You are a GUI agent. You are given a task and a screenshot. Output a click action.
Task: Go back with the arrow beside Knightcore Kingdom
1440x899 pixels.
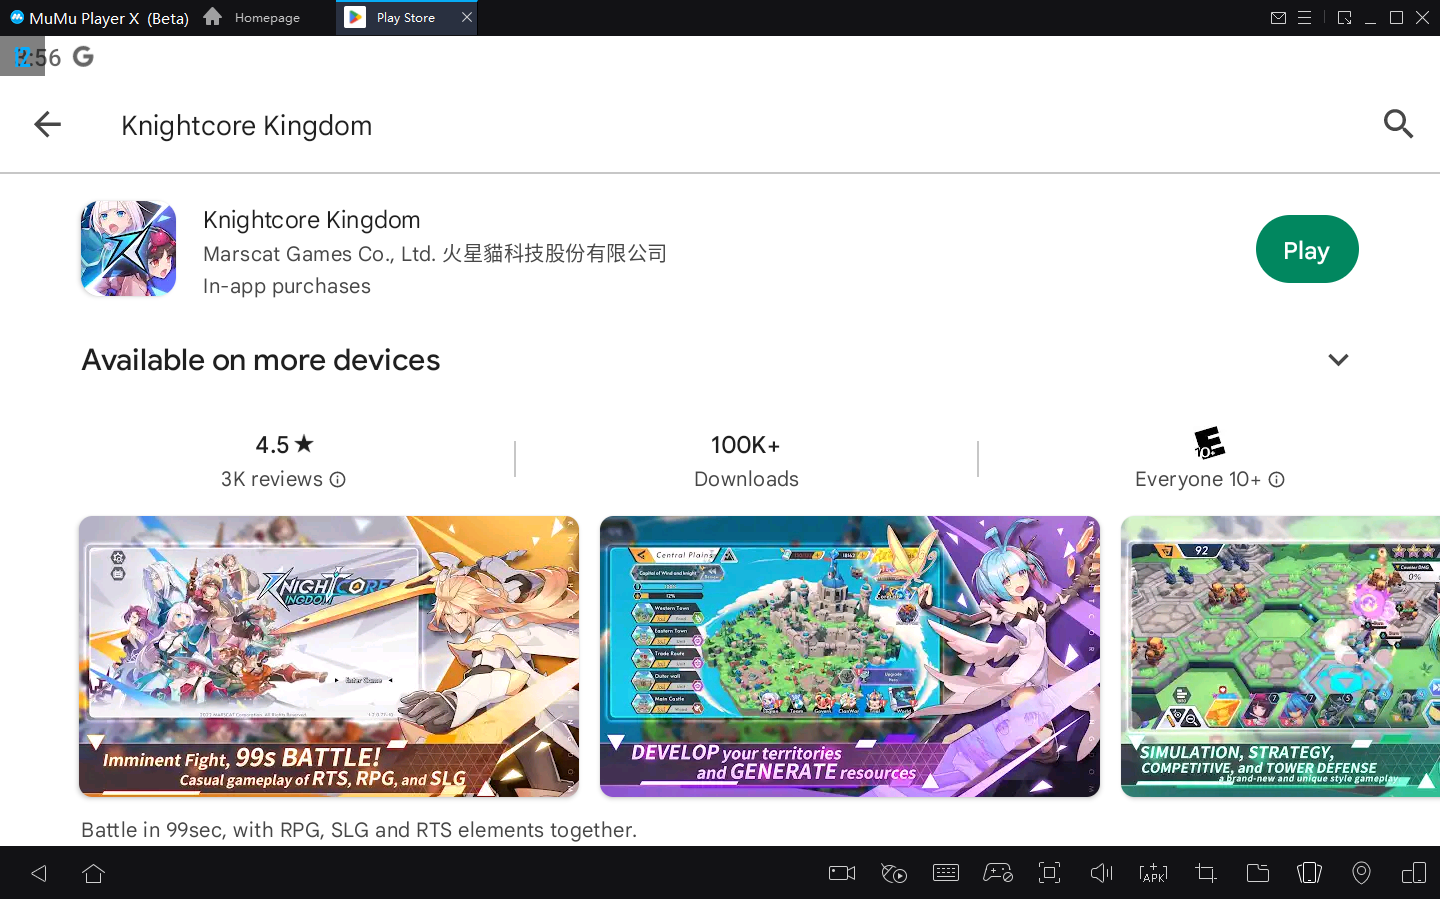47,124
